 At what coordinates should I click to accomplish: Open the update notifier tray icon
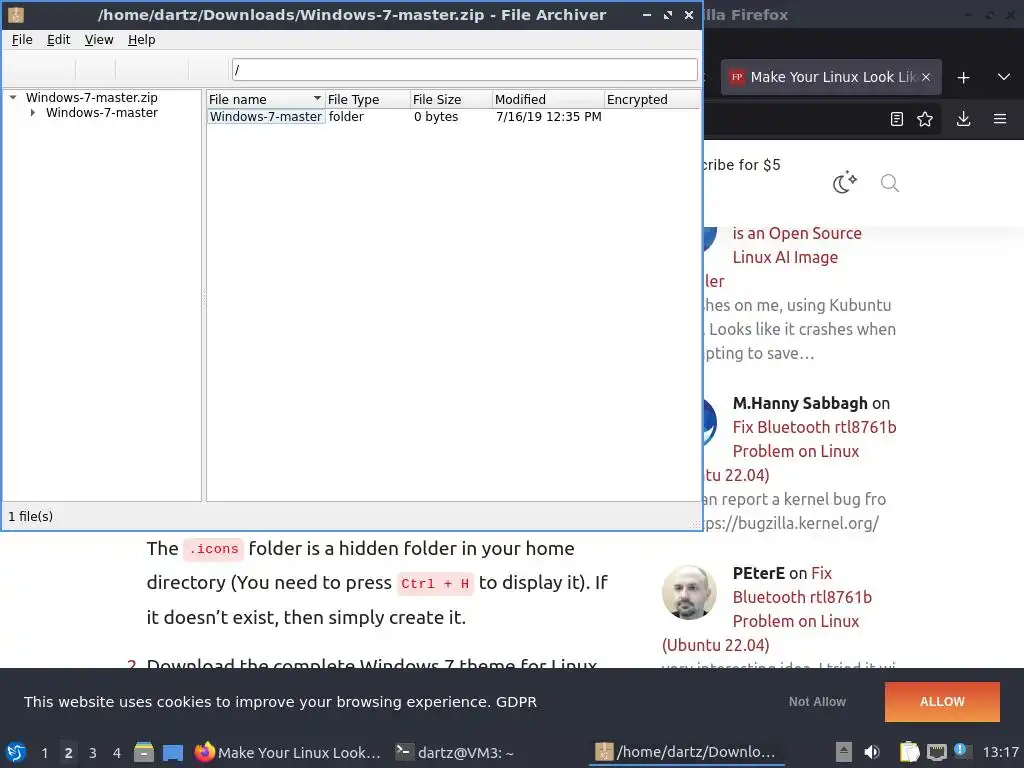point(961,750)
